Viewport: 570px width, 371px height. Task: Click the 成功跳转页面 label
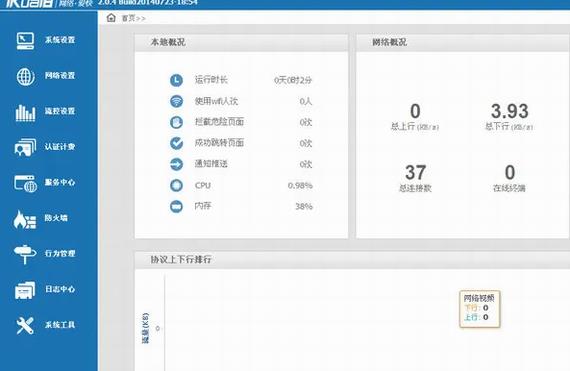[x=219, y=143]
